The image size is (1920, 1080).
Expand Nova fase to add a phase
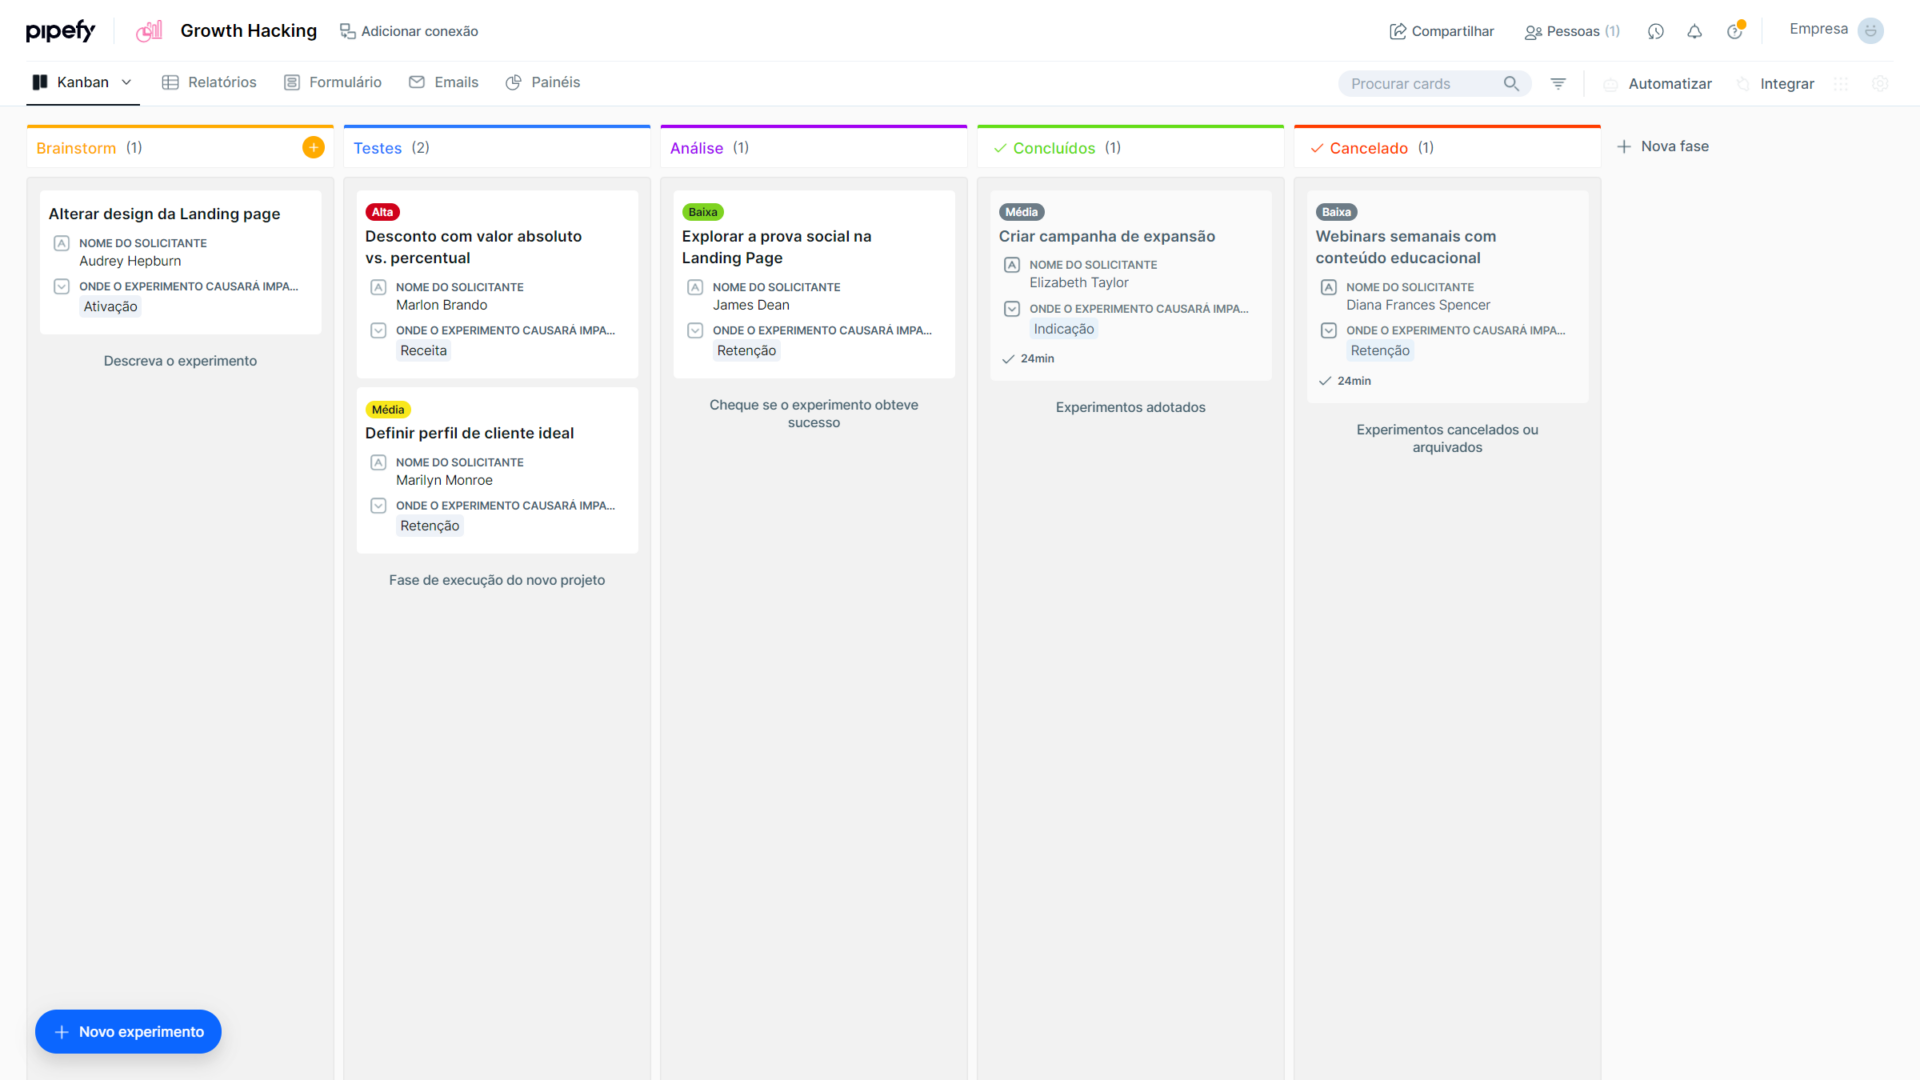click(1663, 146)
